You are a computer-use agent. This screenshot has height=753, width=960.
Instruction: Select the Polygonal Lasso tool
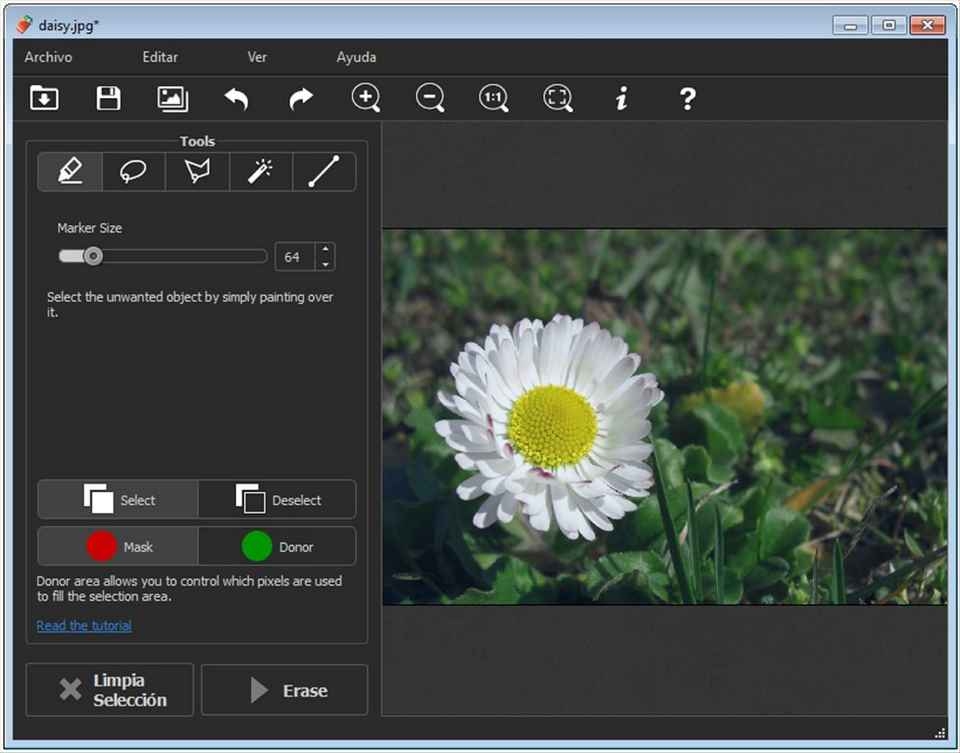[197, 172]
